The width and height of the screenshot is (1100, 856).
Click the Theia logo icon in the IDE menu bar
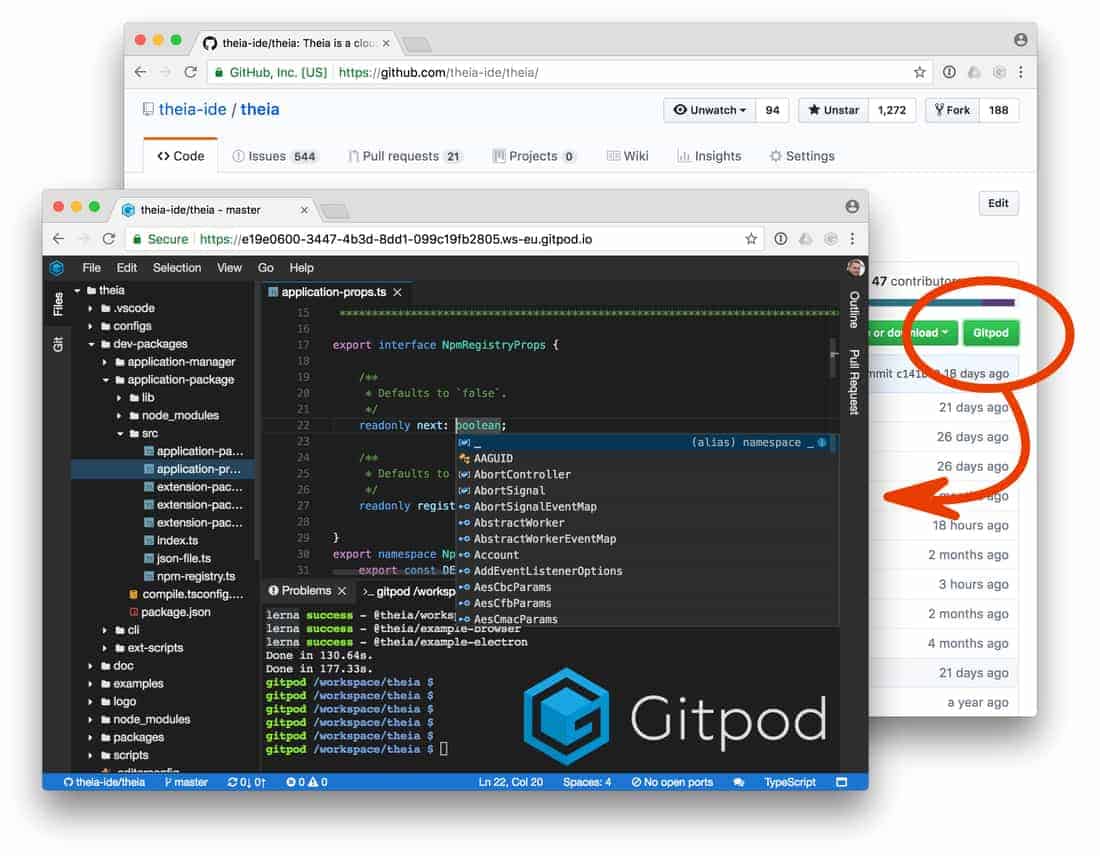57,267
